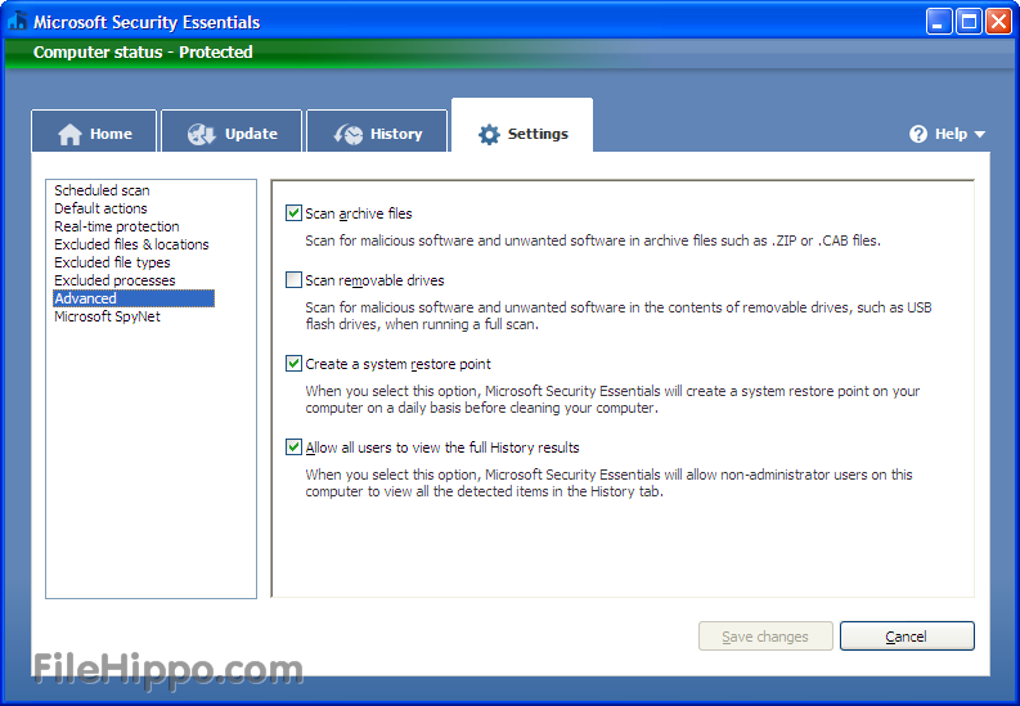This screenshot has width=1020, height=706.
Task: Choose Microsoft SpyNet in the sidebar
Action: point(107,316)
